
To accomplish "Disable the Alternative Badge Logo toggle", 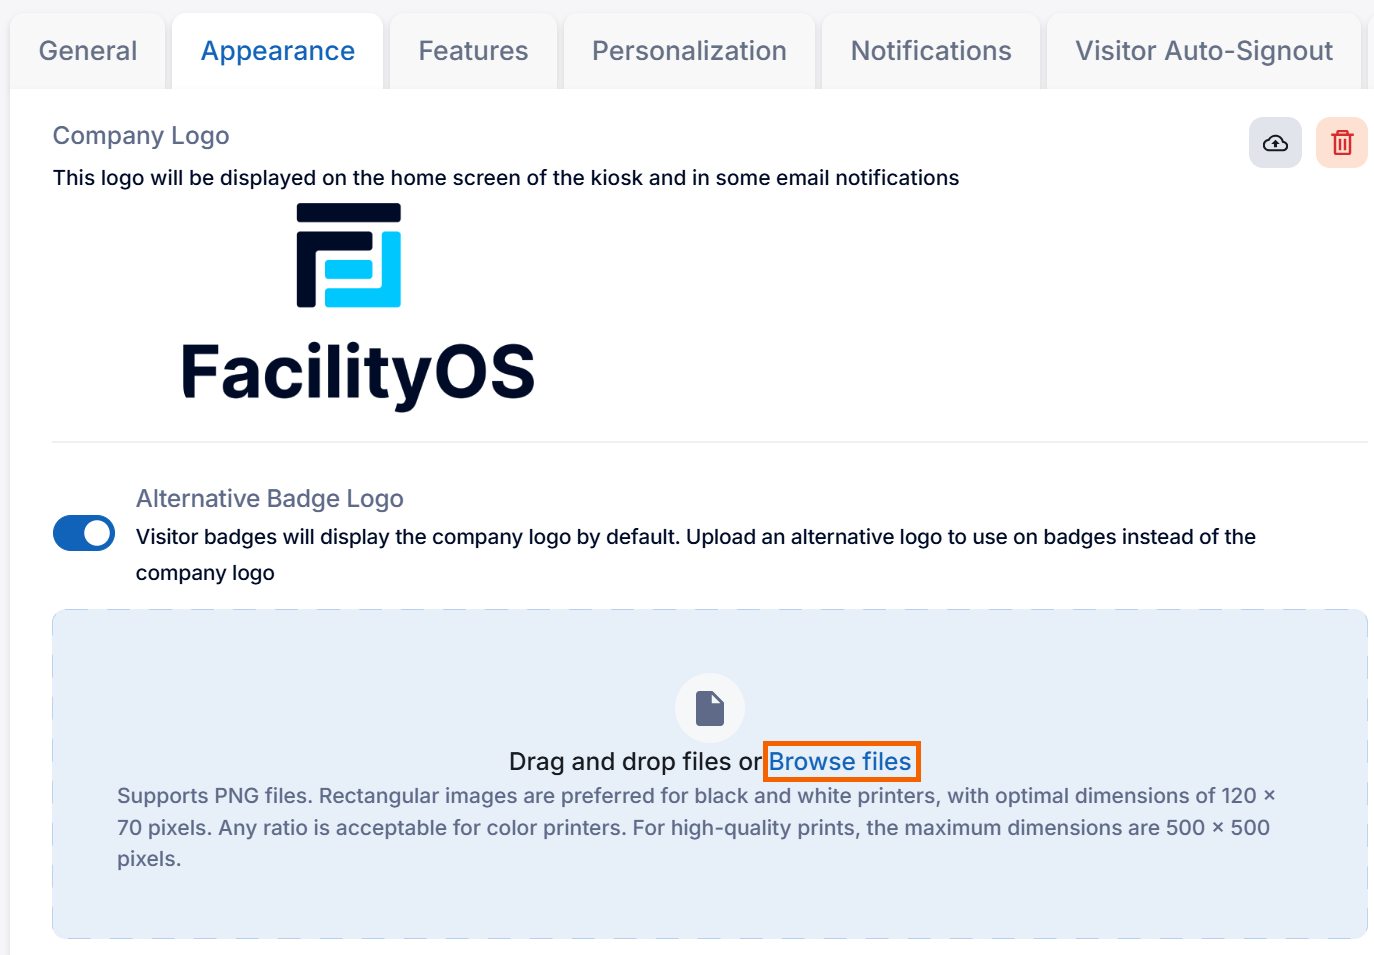I will tap(83, 533).
